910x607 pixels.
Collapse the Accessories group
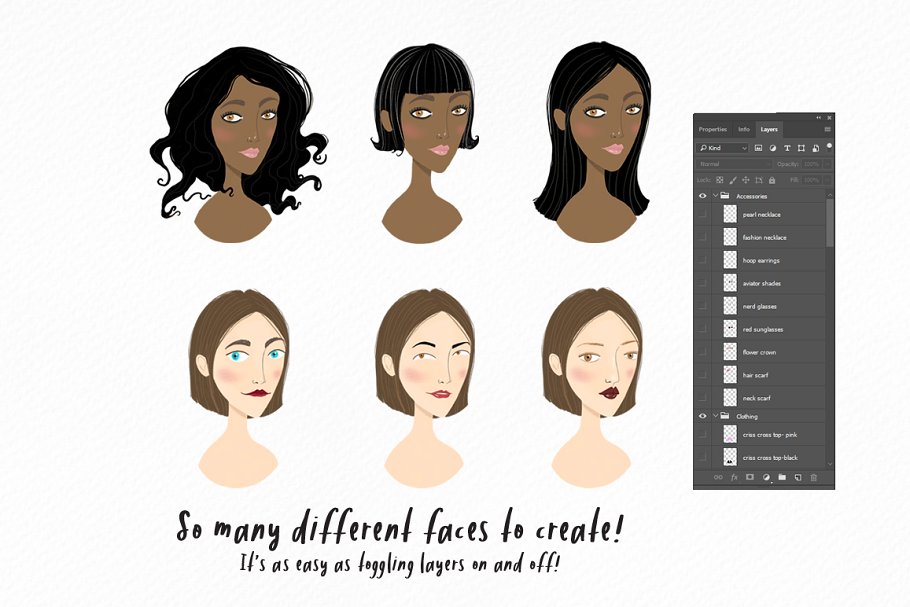click(714, 195)
